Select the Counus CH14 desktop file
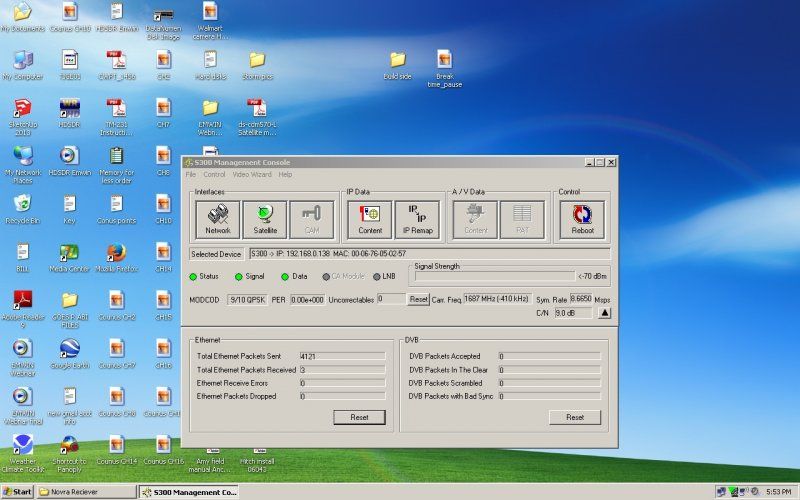The width and height of the screenshot is (800, 500). click(116, 449)
